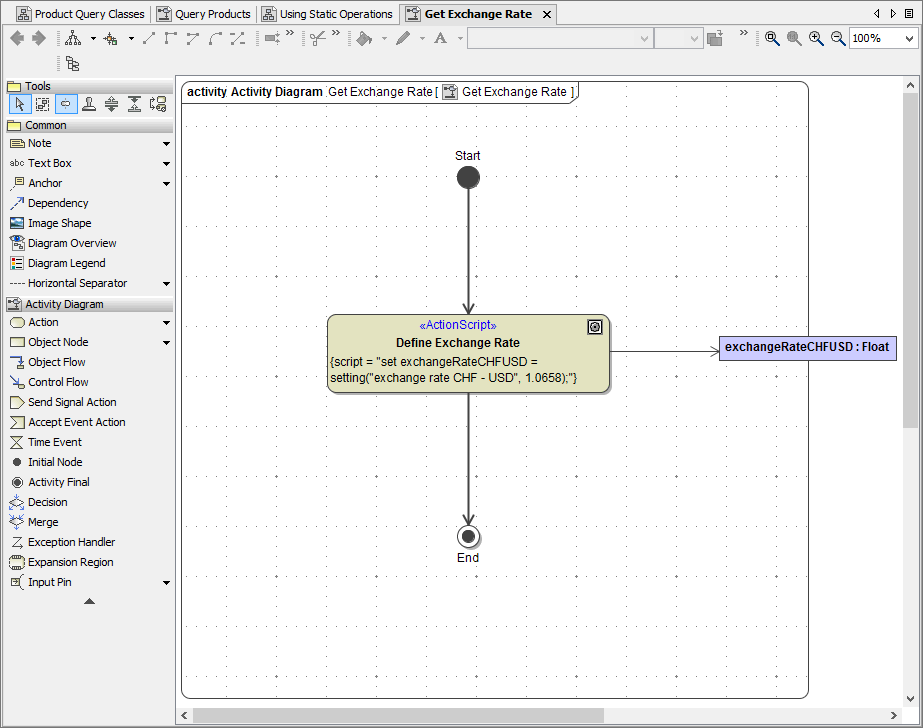Open the Object Node dropdown arrow
The width and height of the screenshot is (923, 728).
[166, 342]
